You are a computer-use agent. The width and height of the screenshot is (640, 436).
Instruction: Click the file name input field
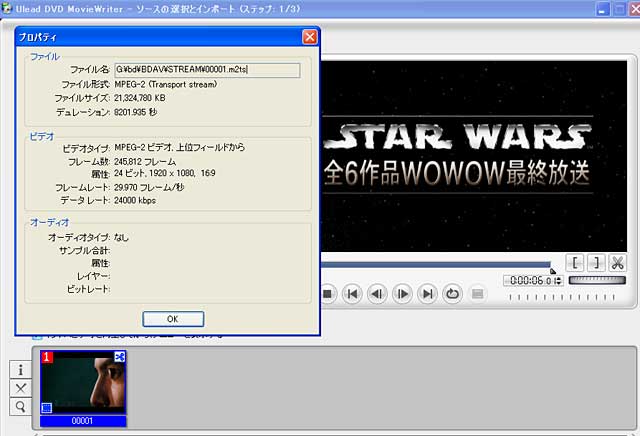207,70
